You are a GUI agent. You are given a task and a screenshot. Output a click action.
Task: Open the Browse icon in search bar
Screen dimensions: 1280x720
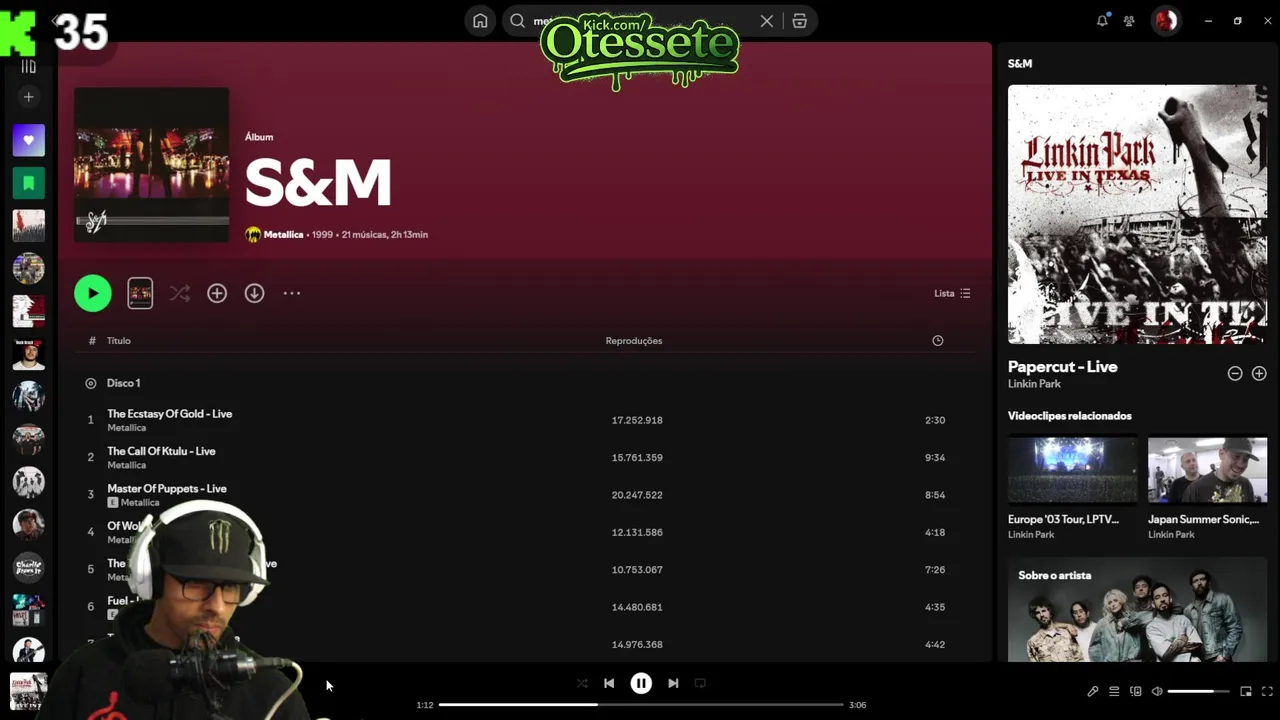800,21
